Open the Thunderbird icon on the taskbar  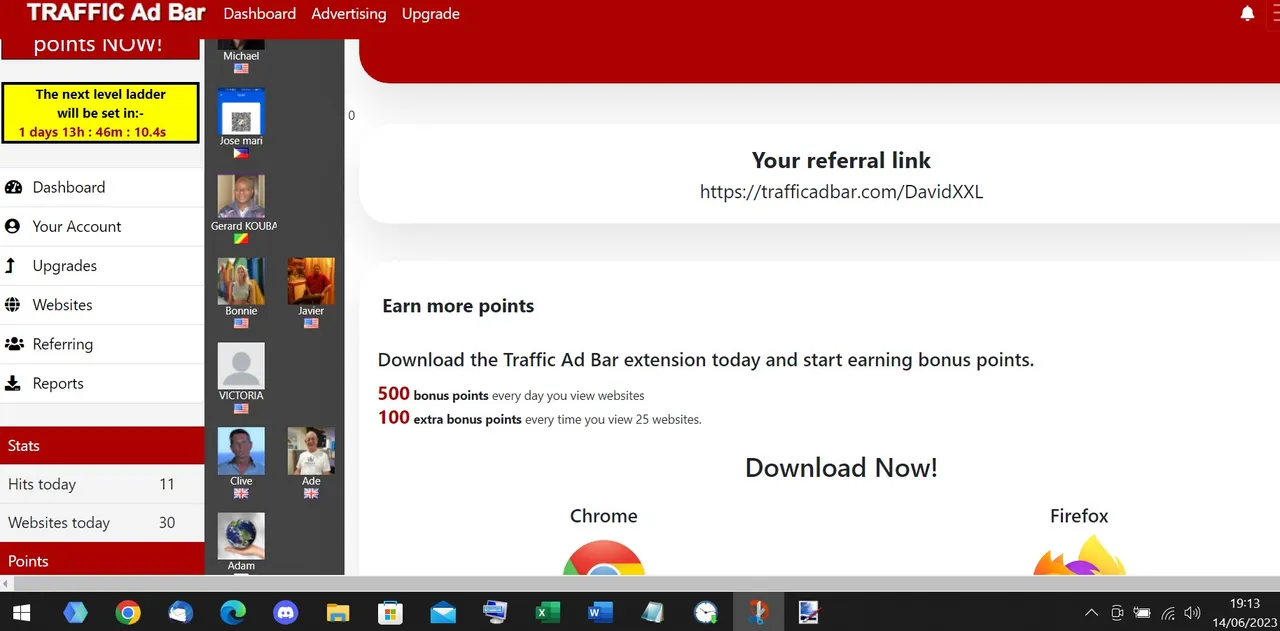(180, 612)
